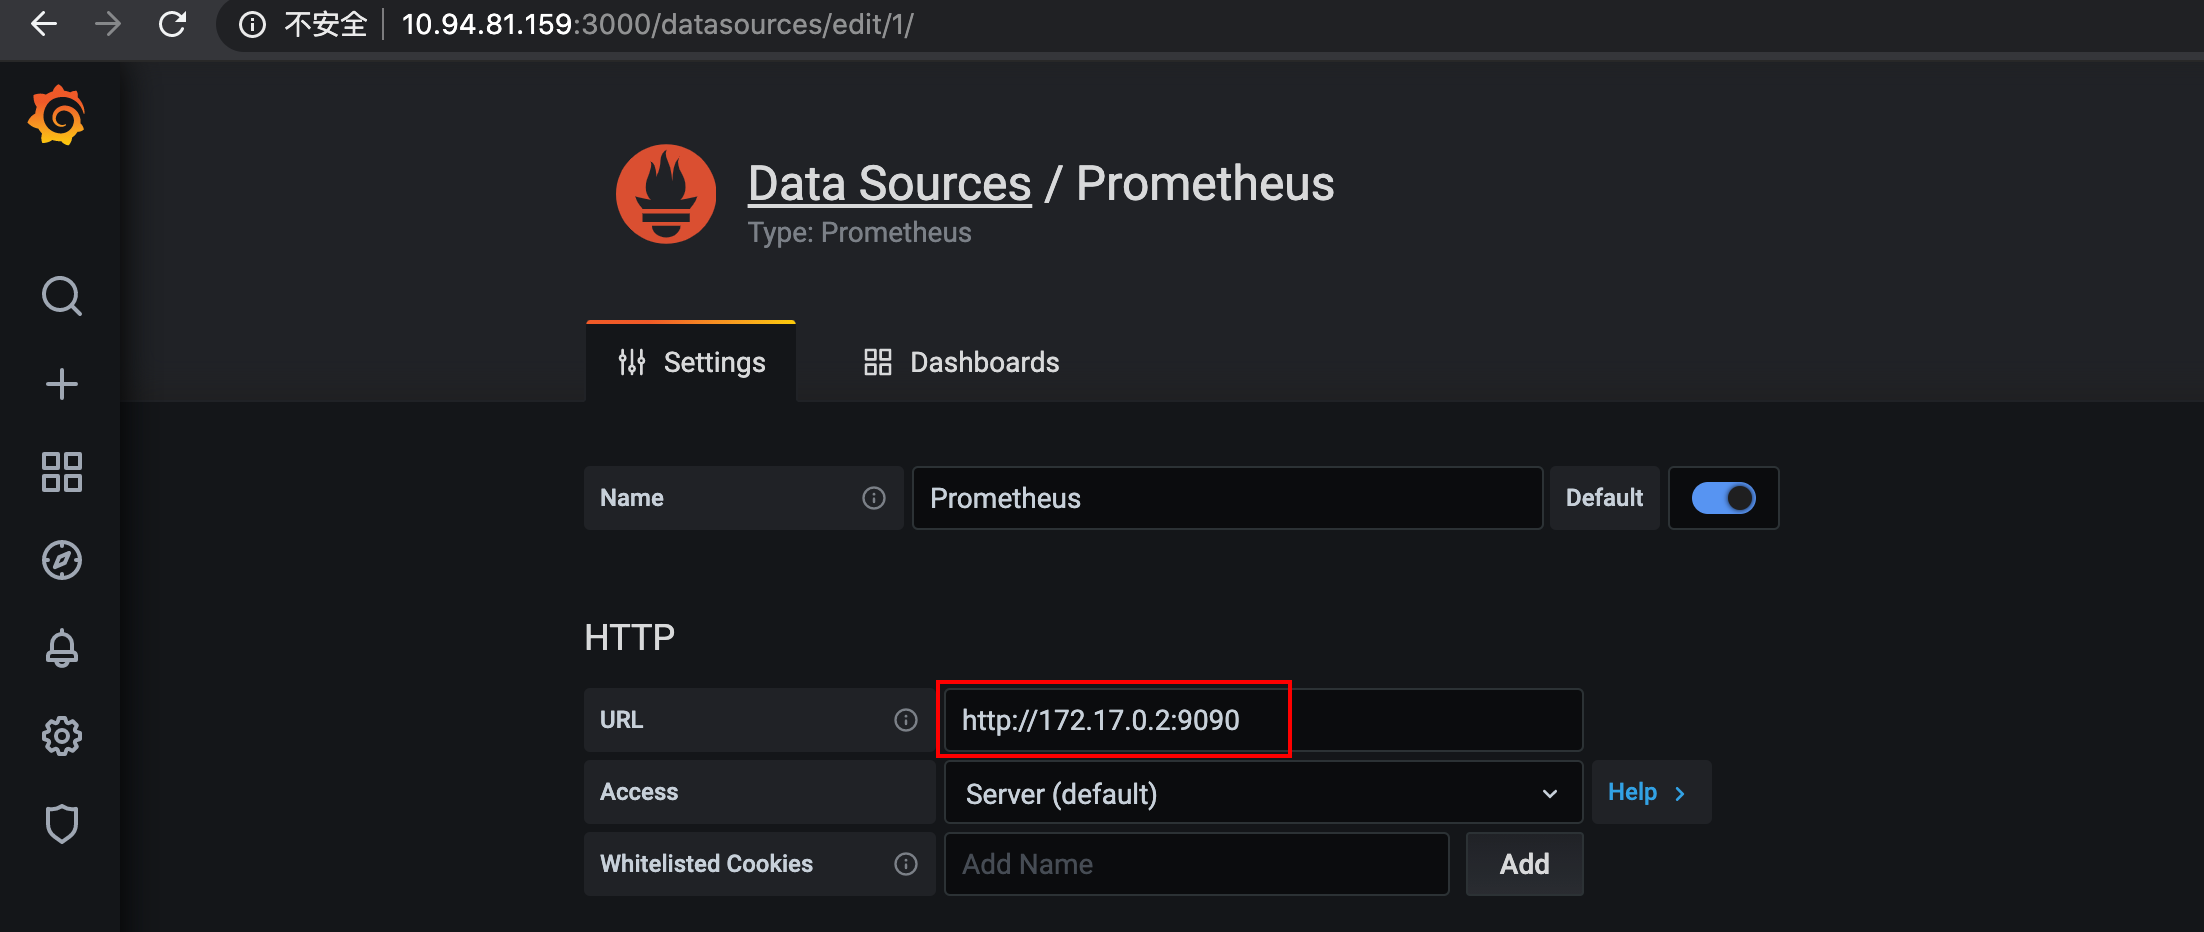The image size is (2204, 932).
Task: Click info icon next to Name label
Action: (874, 498)
